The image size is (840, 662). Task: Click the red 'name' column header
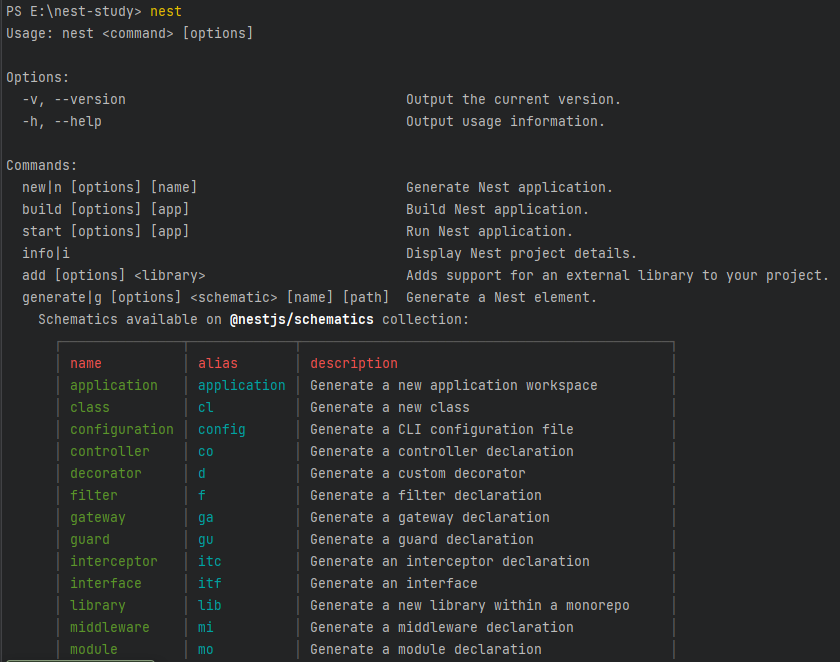tap(86, 363)
